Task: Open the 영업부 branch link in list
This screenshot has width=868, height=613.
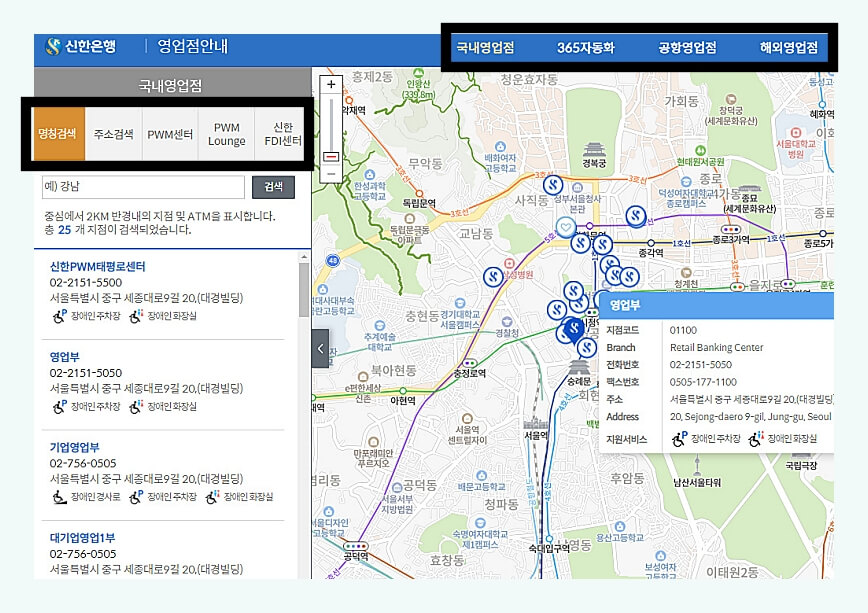Action: (64, 357)
